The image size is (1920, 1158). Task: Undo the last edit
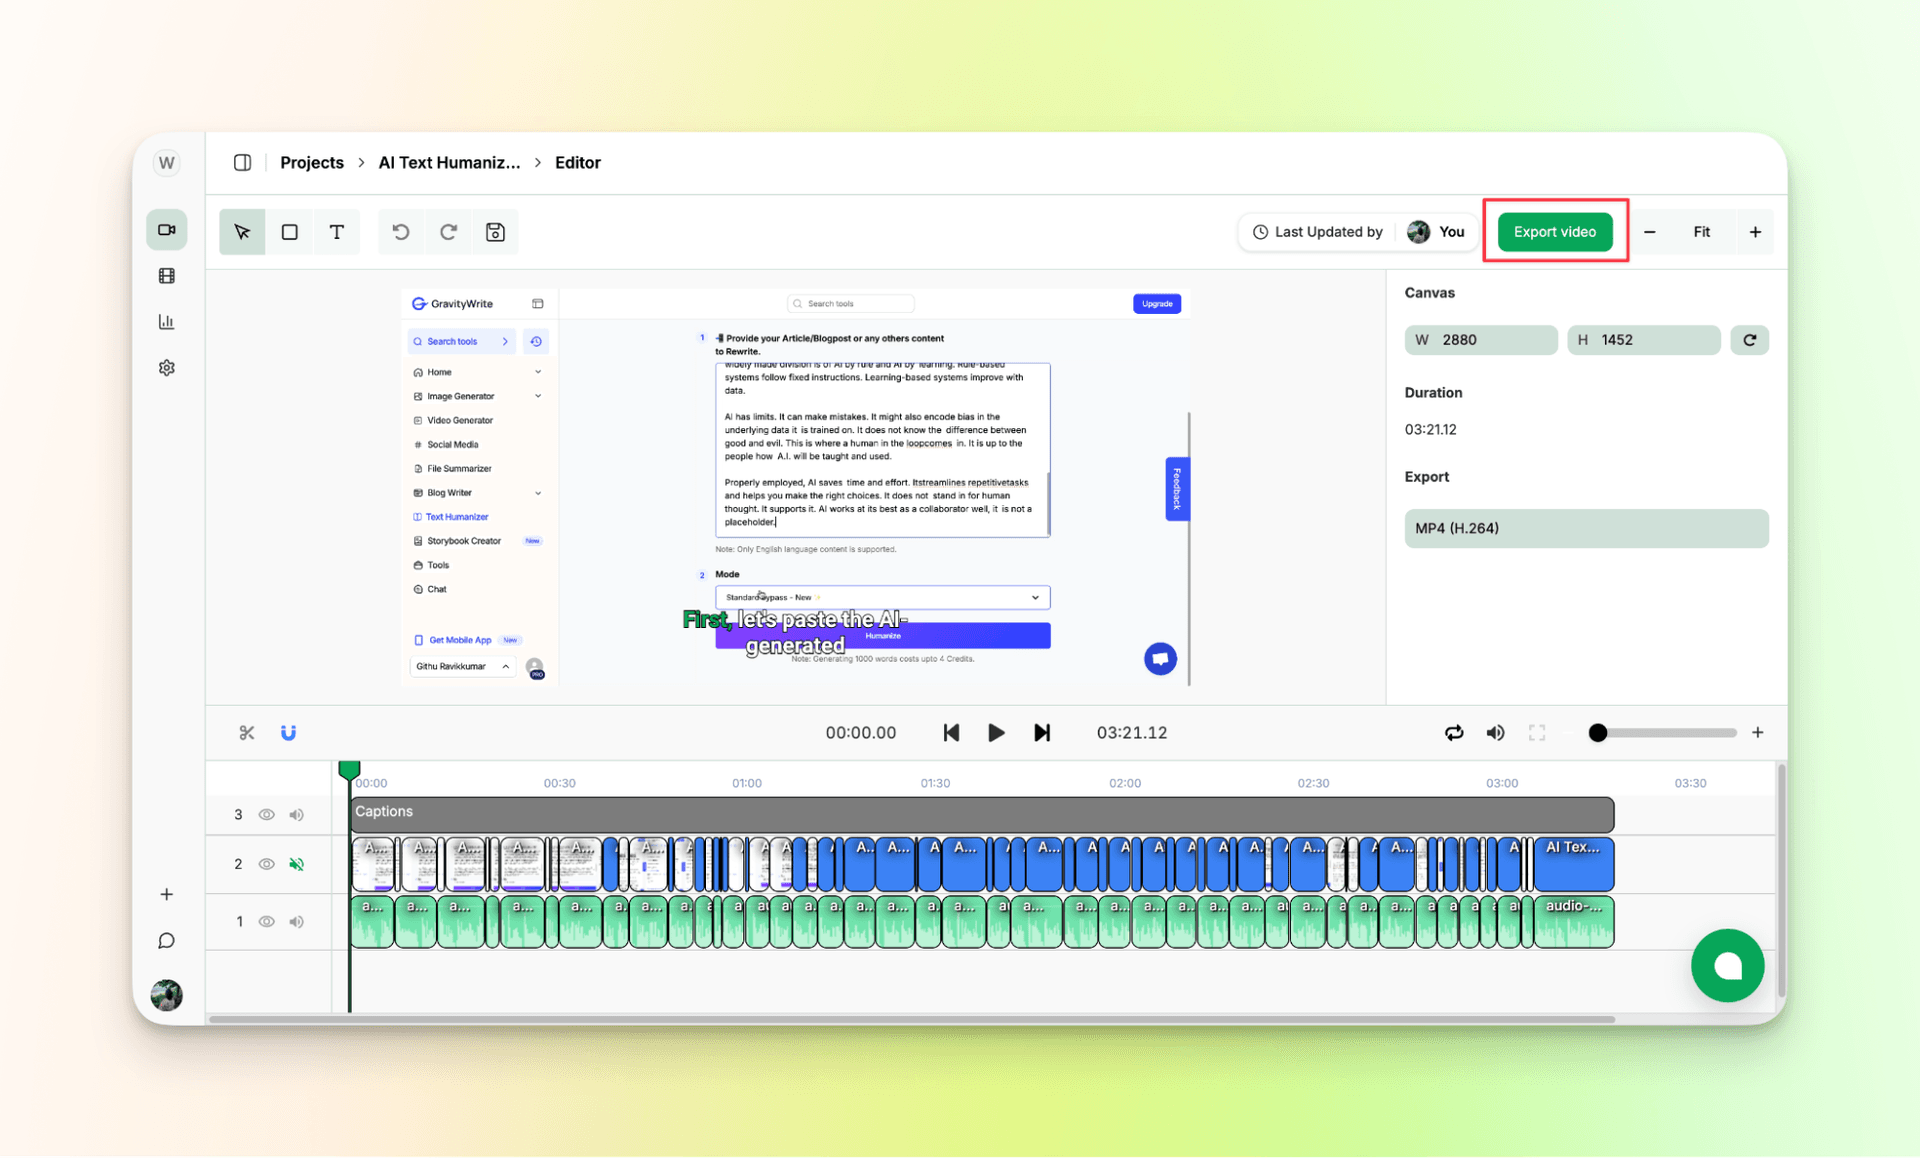click(400, 231)
